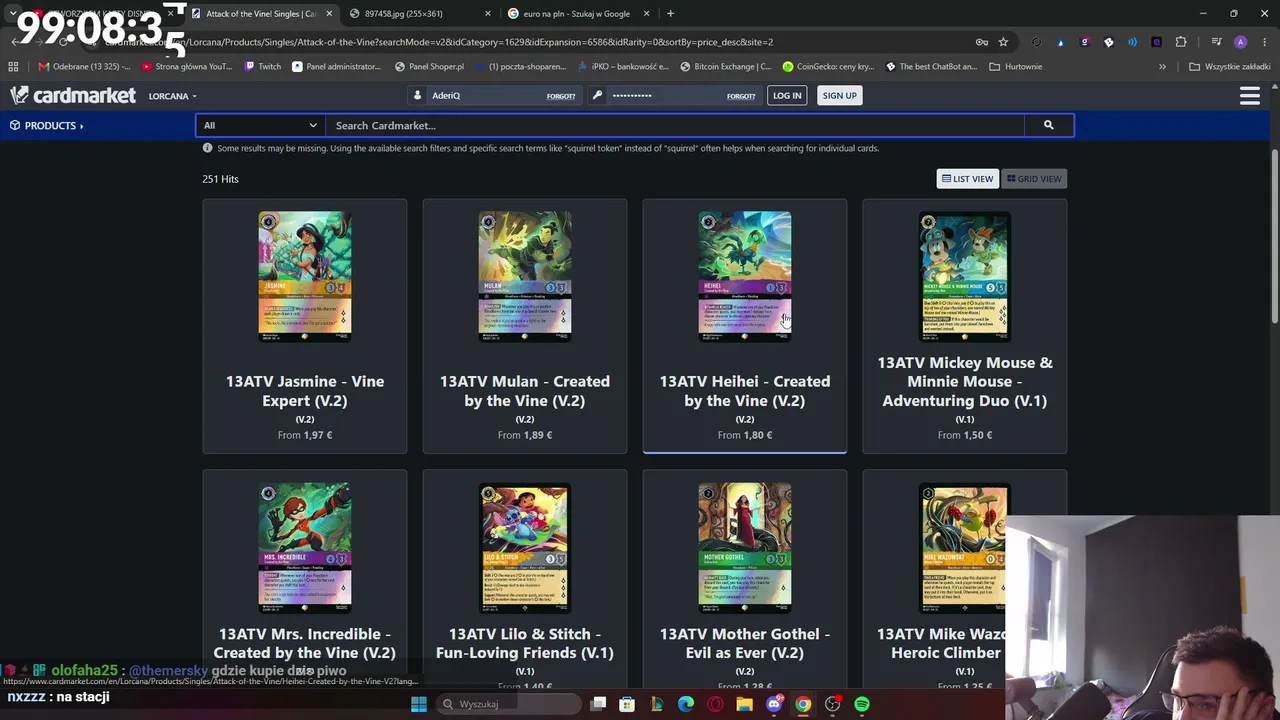The width and height of the screenshot is (1280, 720).
Task: Switch to the euro na pln Google tab
Action: tap(578, 14)
